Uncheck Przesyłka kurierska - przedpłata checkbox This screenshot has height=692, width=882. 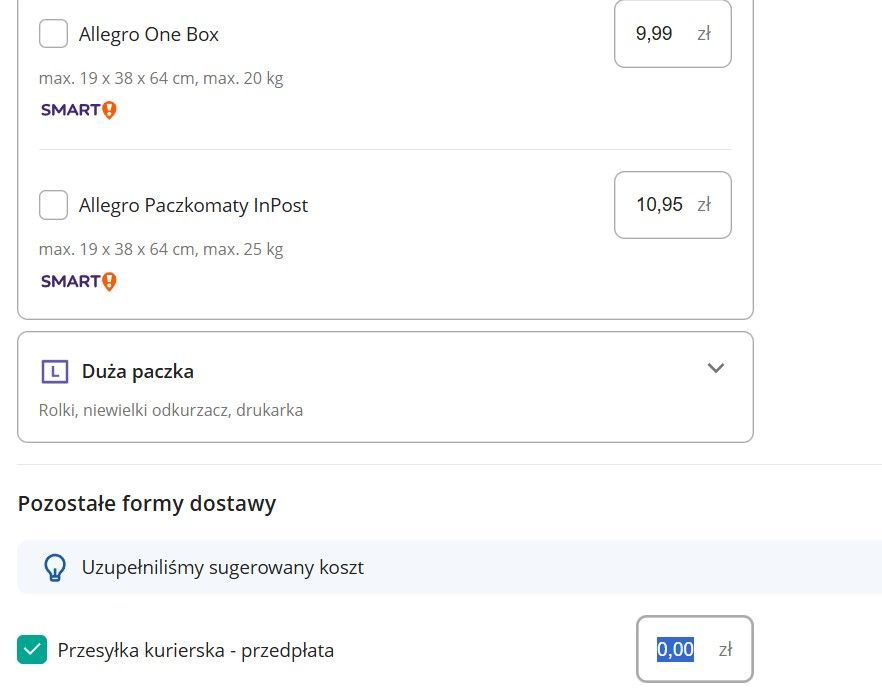coord(32,650)
